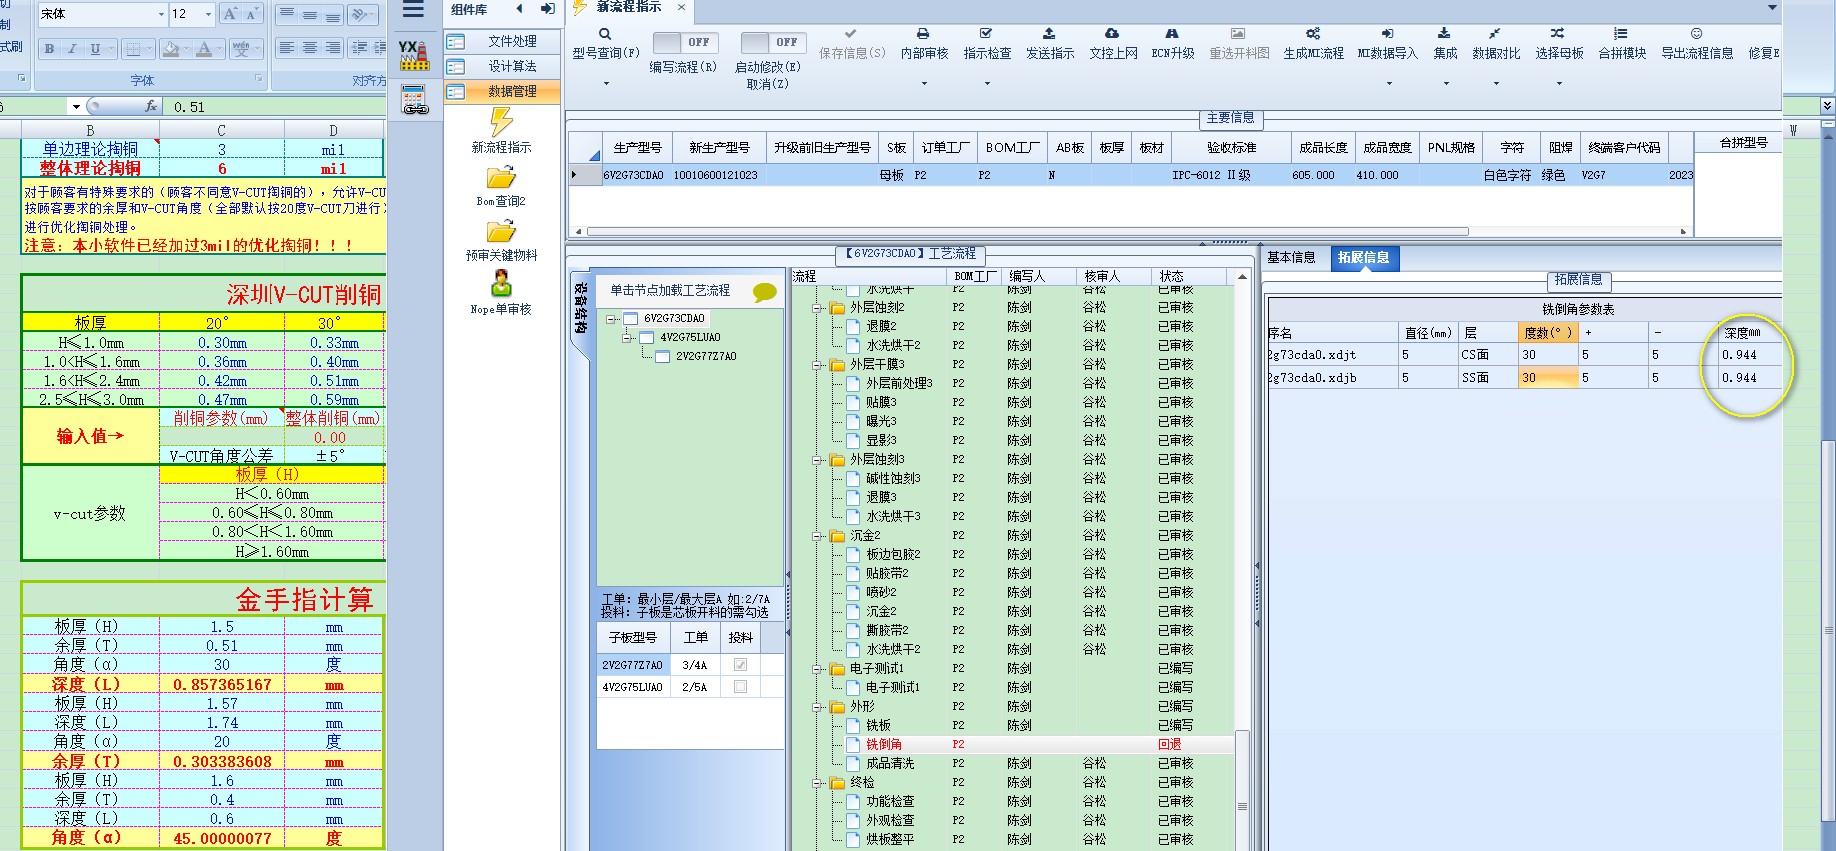This screenshot has height=851, width=1836.
Task: Click the 保存信息(S) button
Action: pyautogui.click(x=851, y=44)
